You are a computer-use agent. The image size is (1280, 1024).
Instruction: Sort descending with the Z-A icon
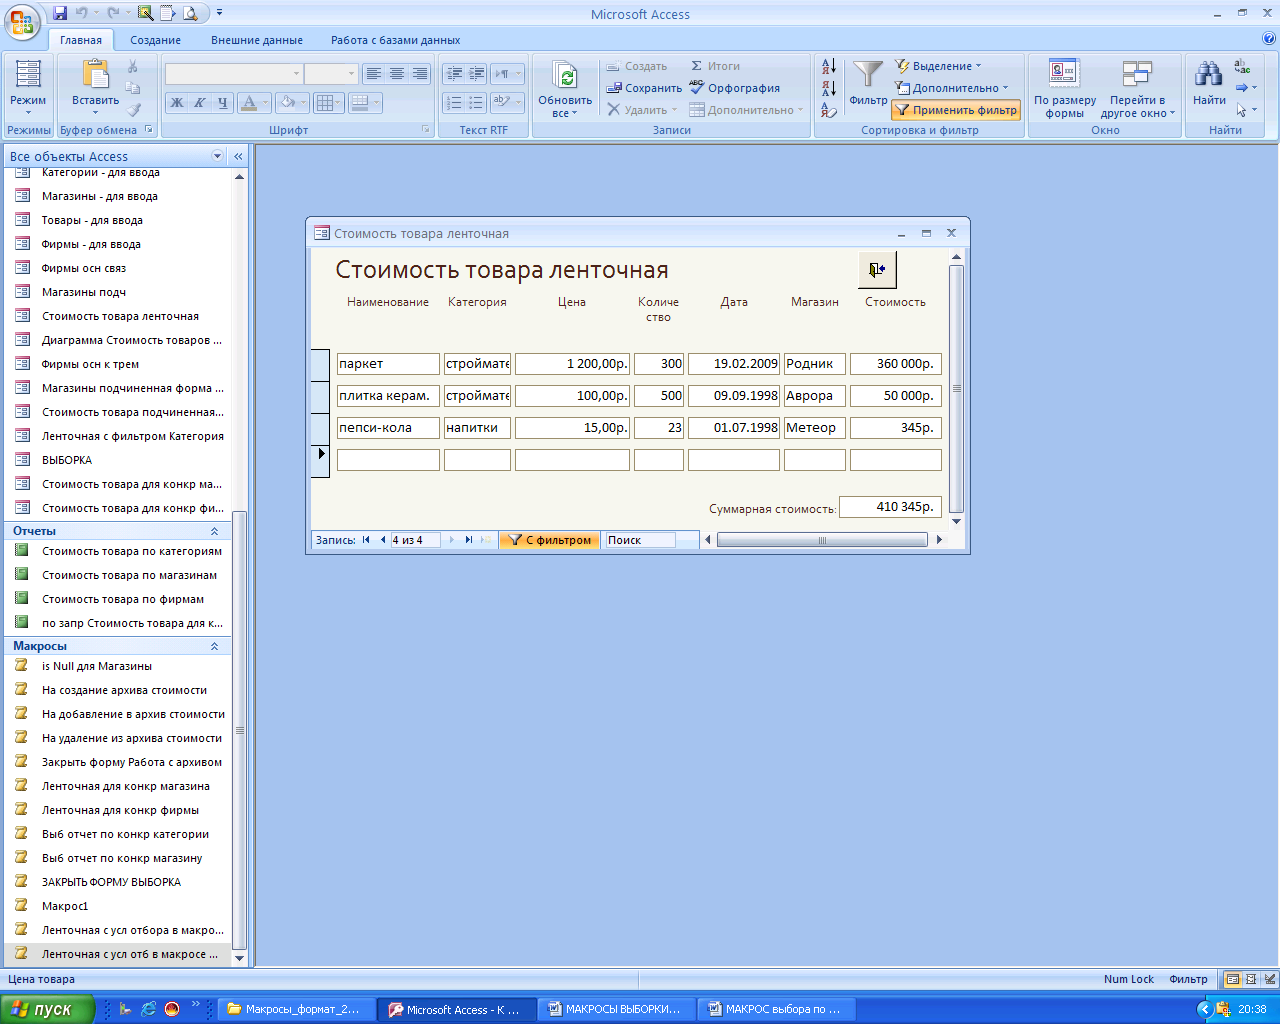click(829, 88)
